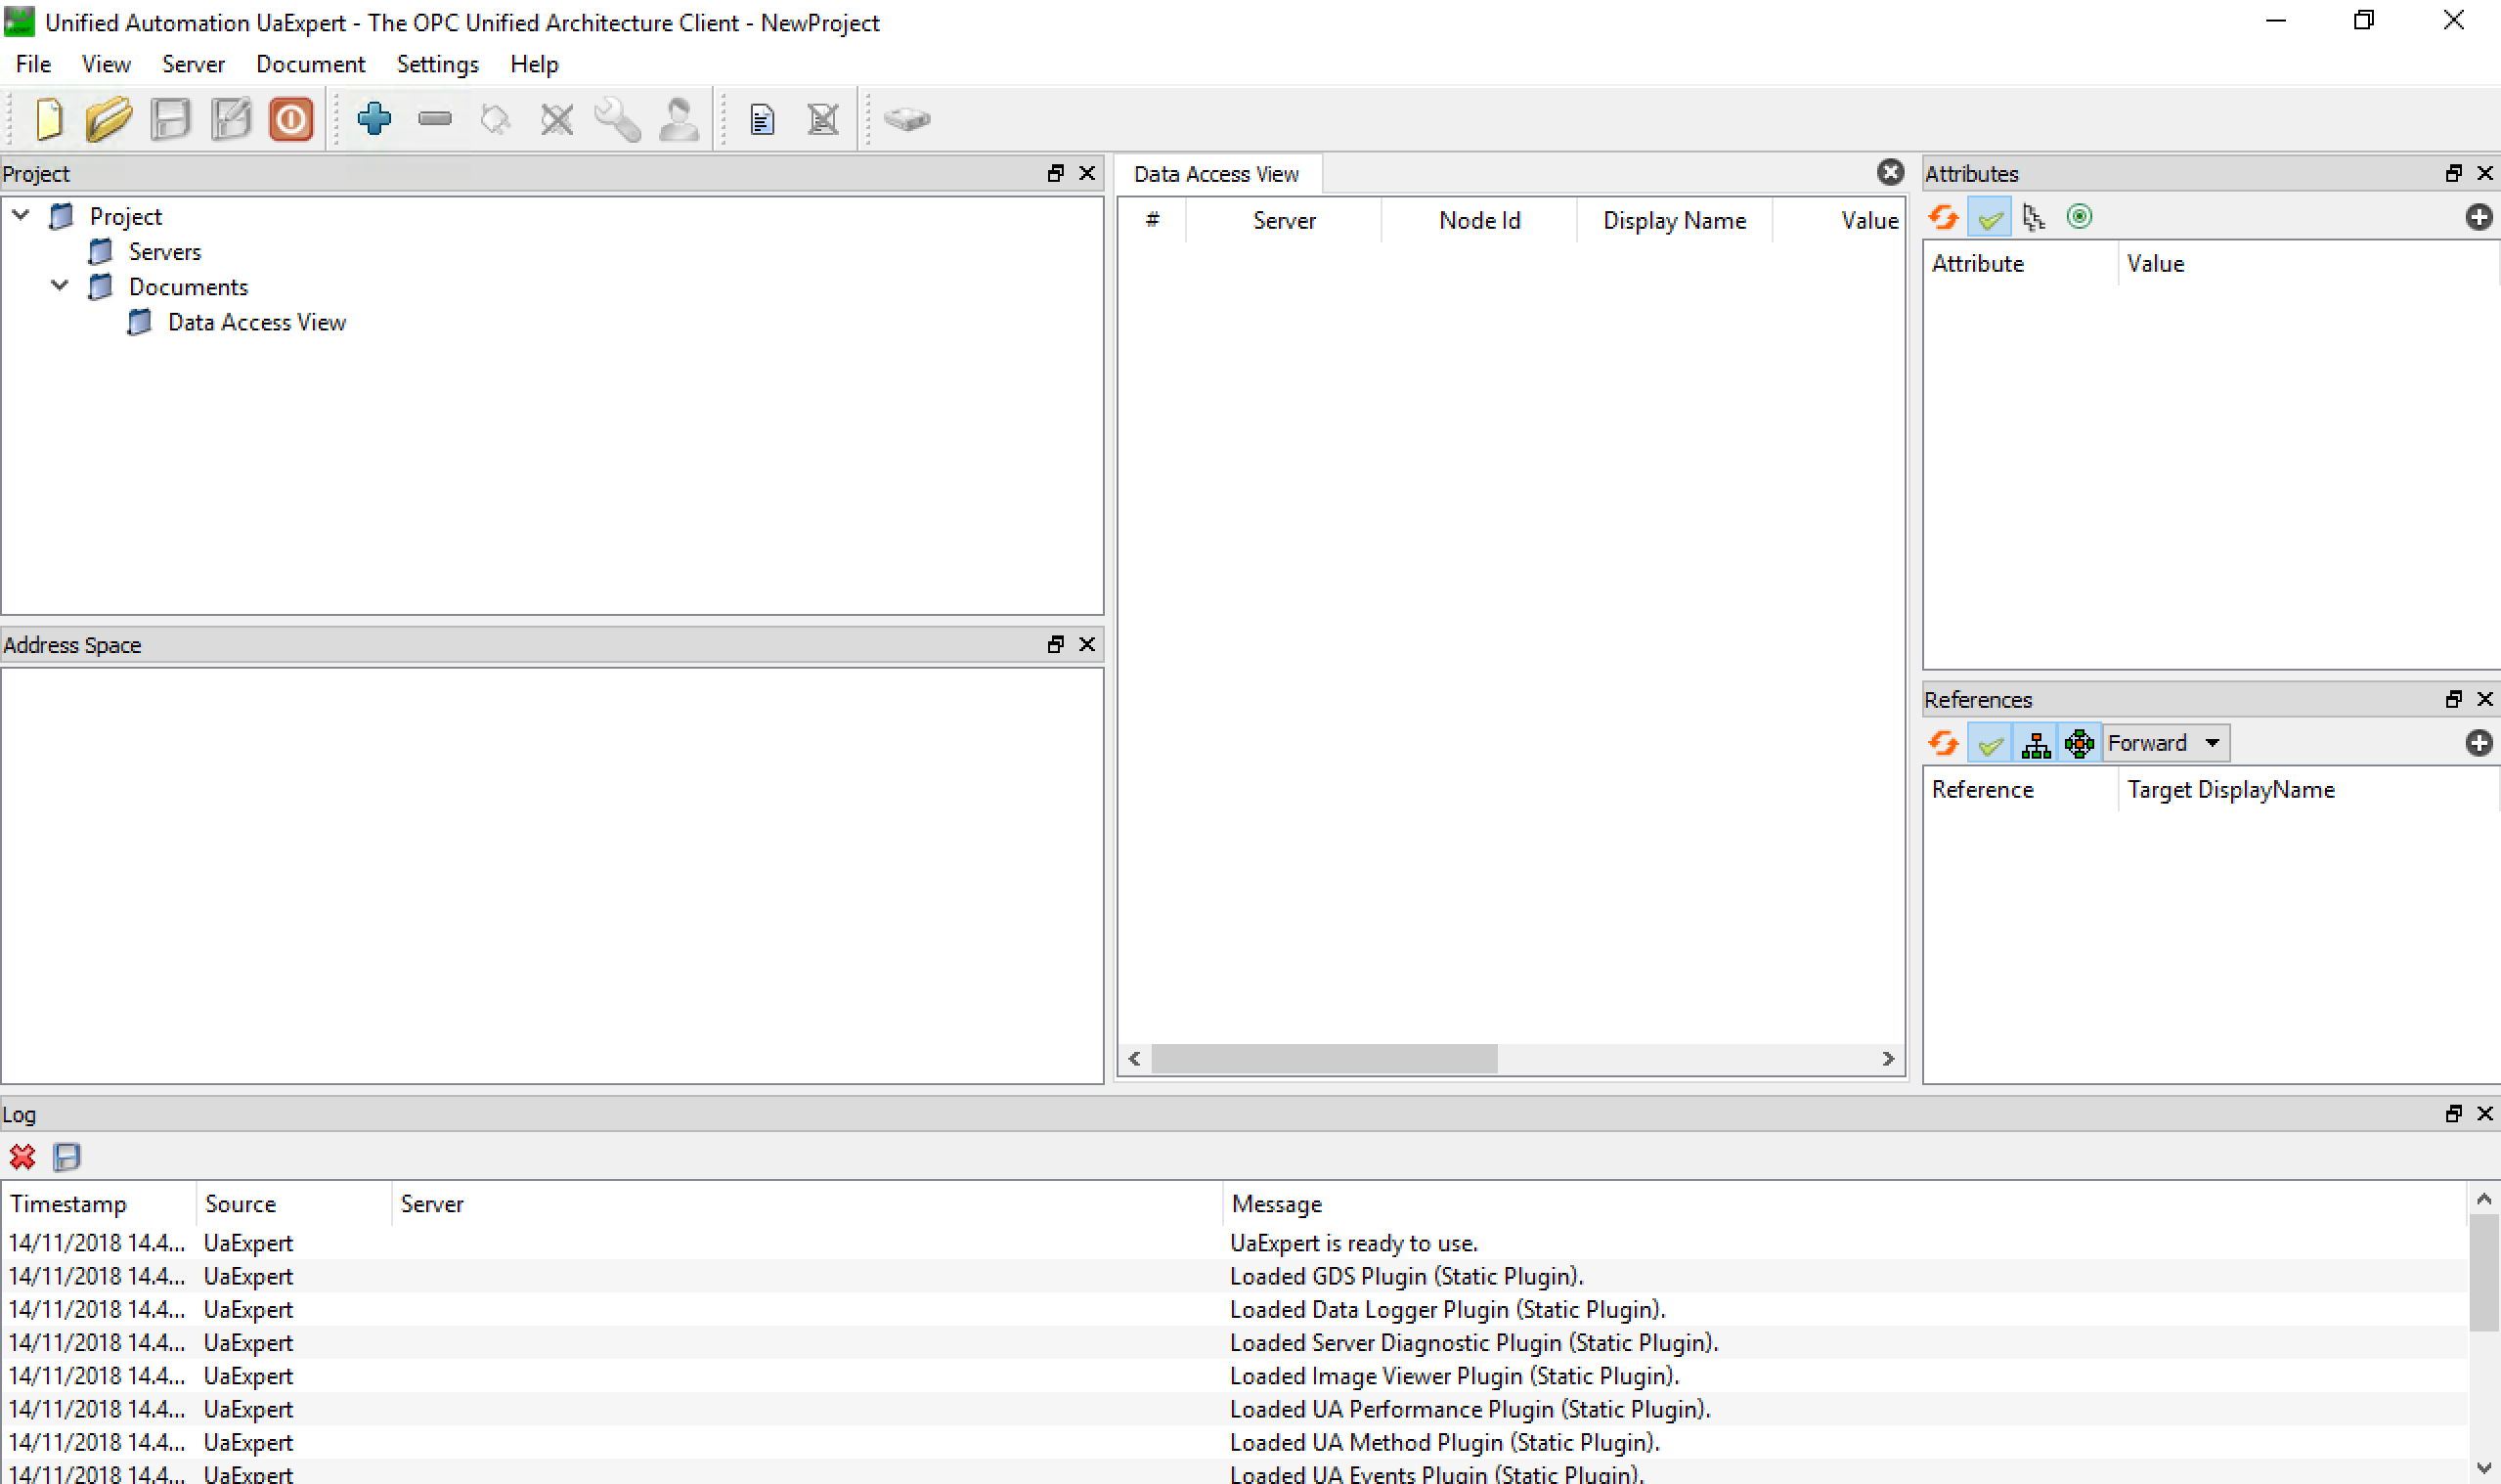Select Data Access View tree item

pyautogui.click(x=257, y=322)
